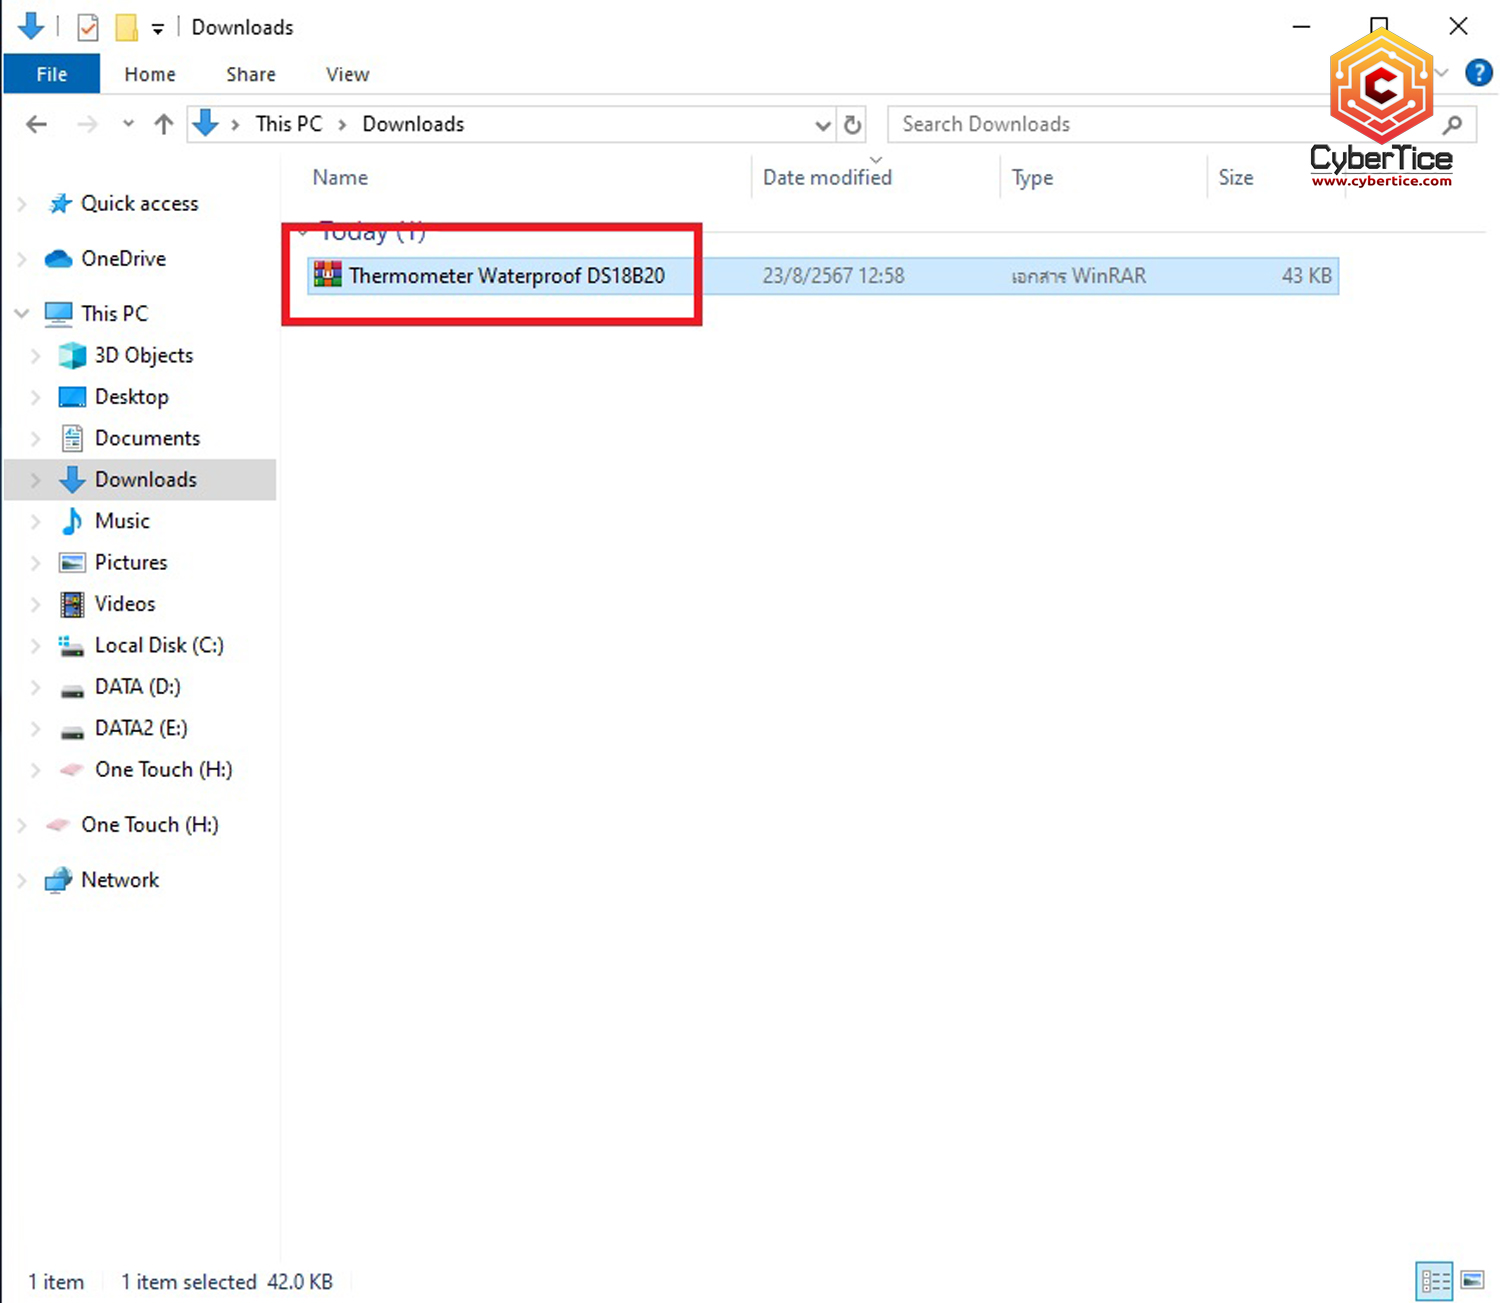Click the Search Downloads input field
The image size is (1500, 1303).
1100,125
